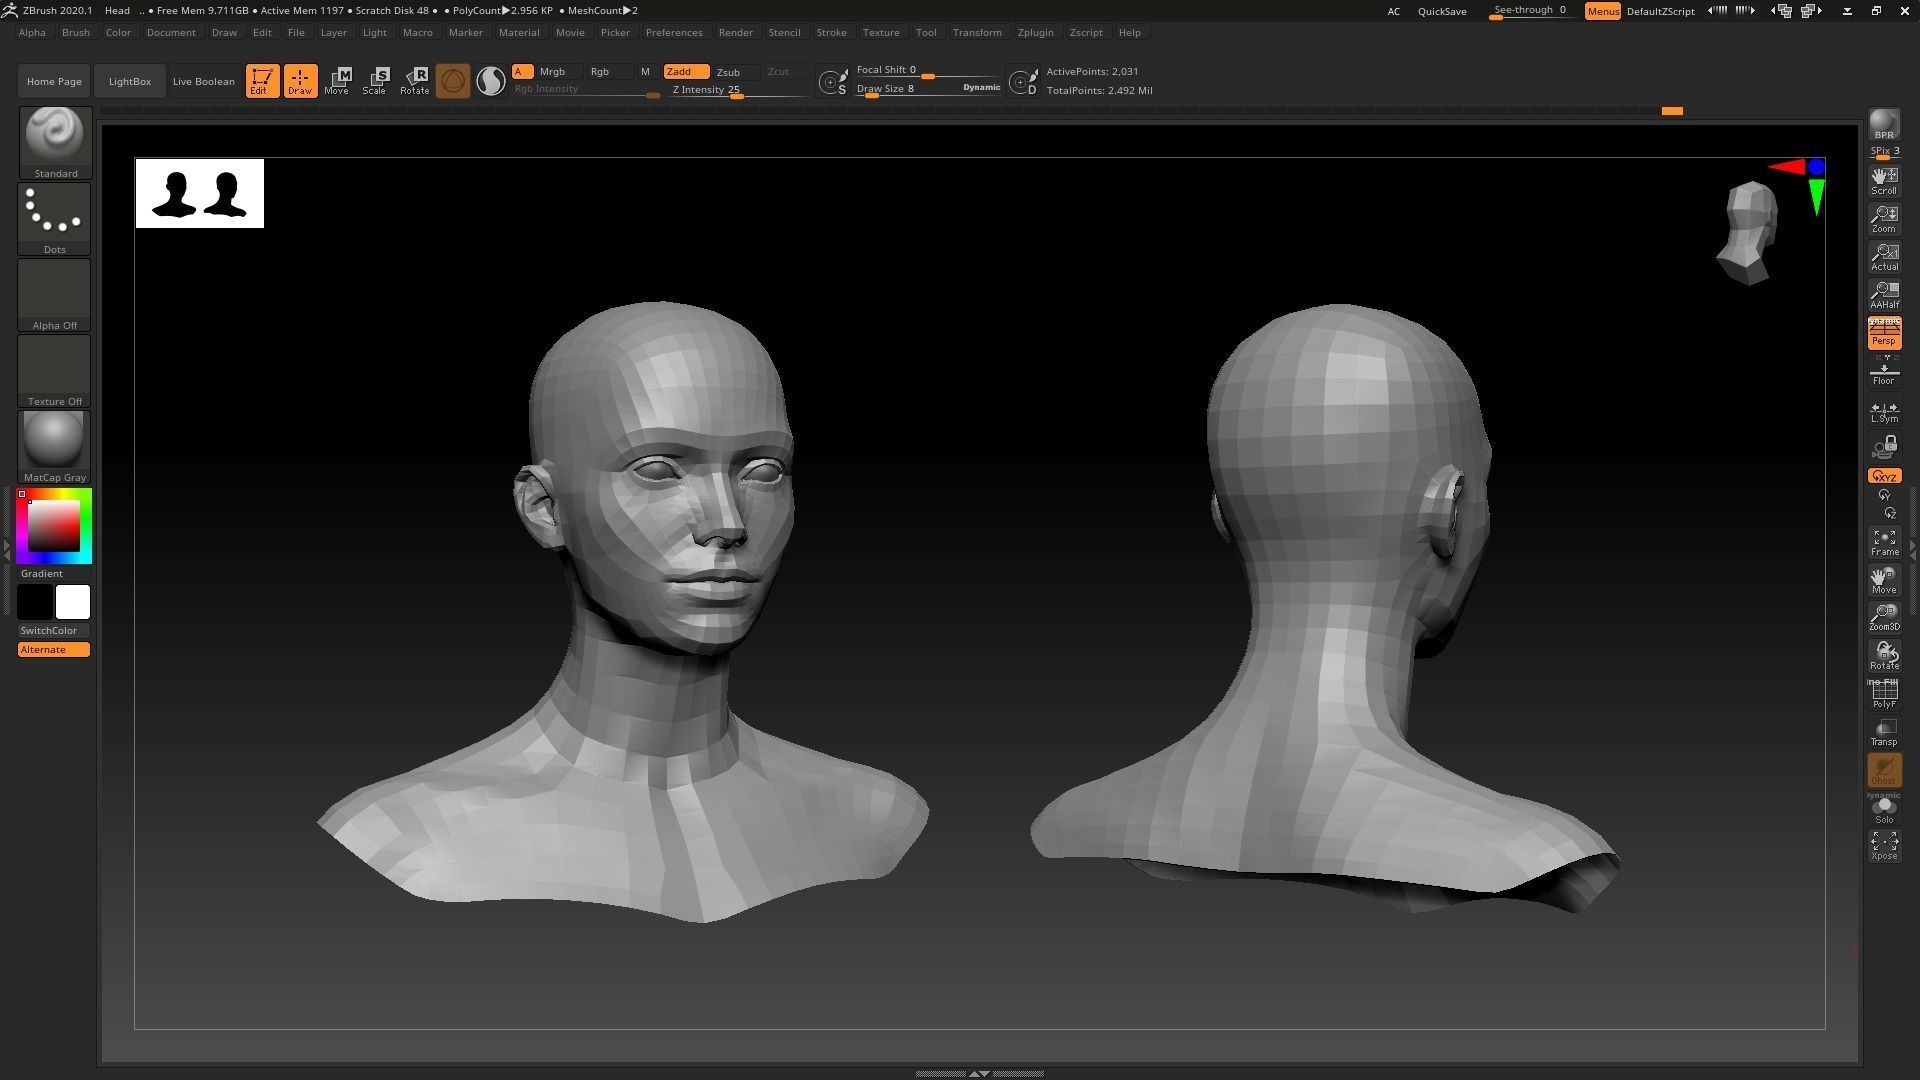The height and width of the screenshot is (1080, 1920).
Task: Activate the Draw mode icon
Action: [300, 81]
